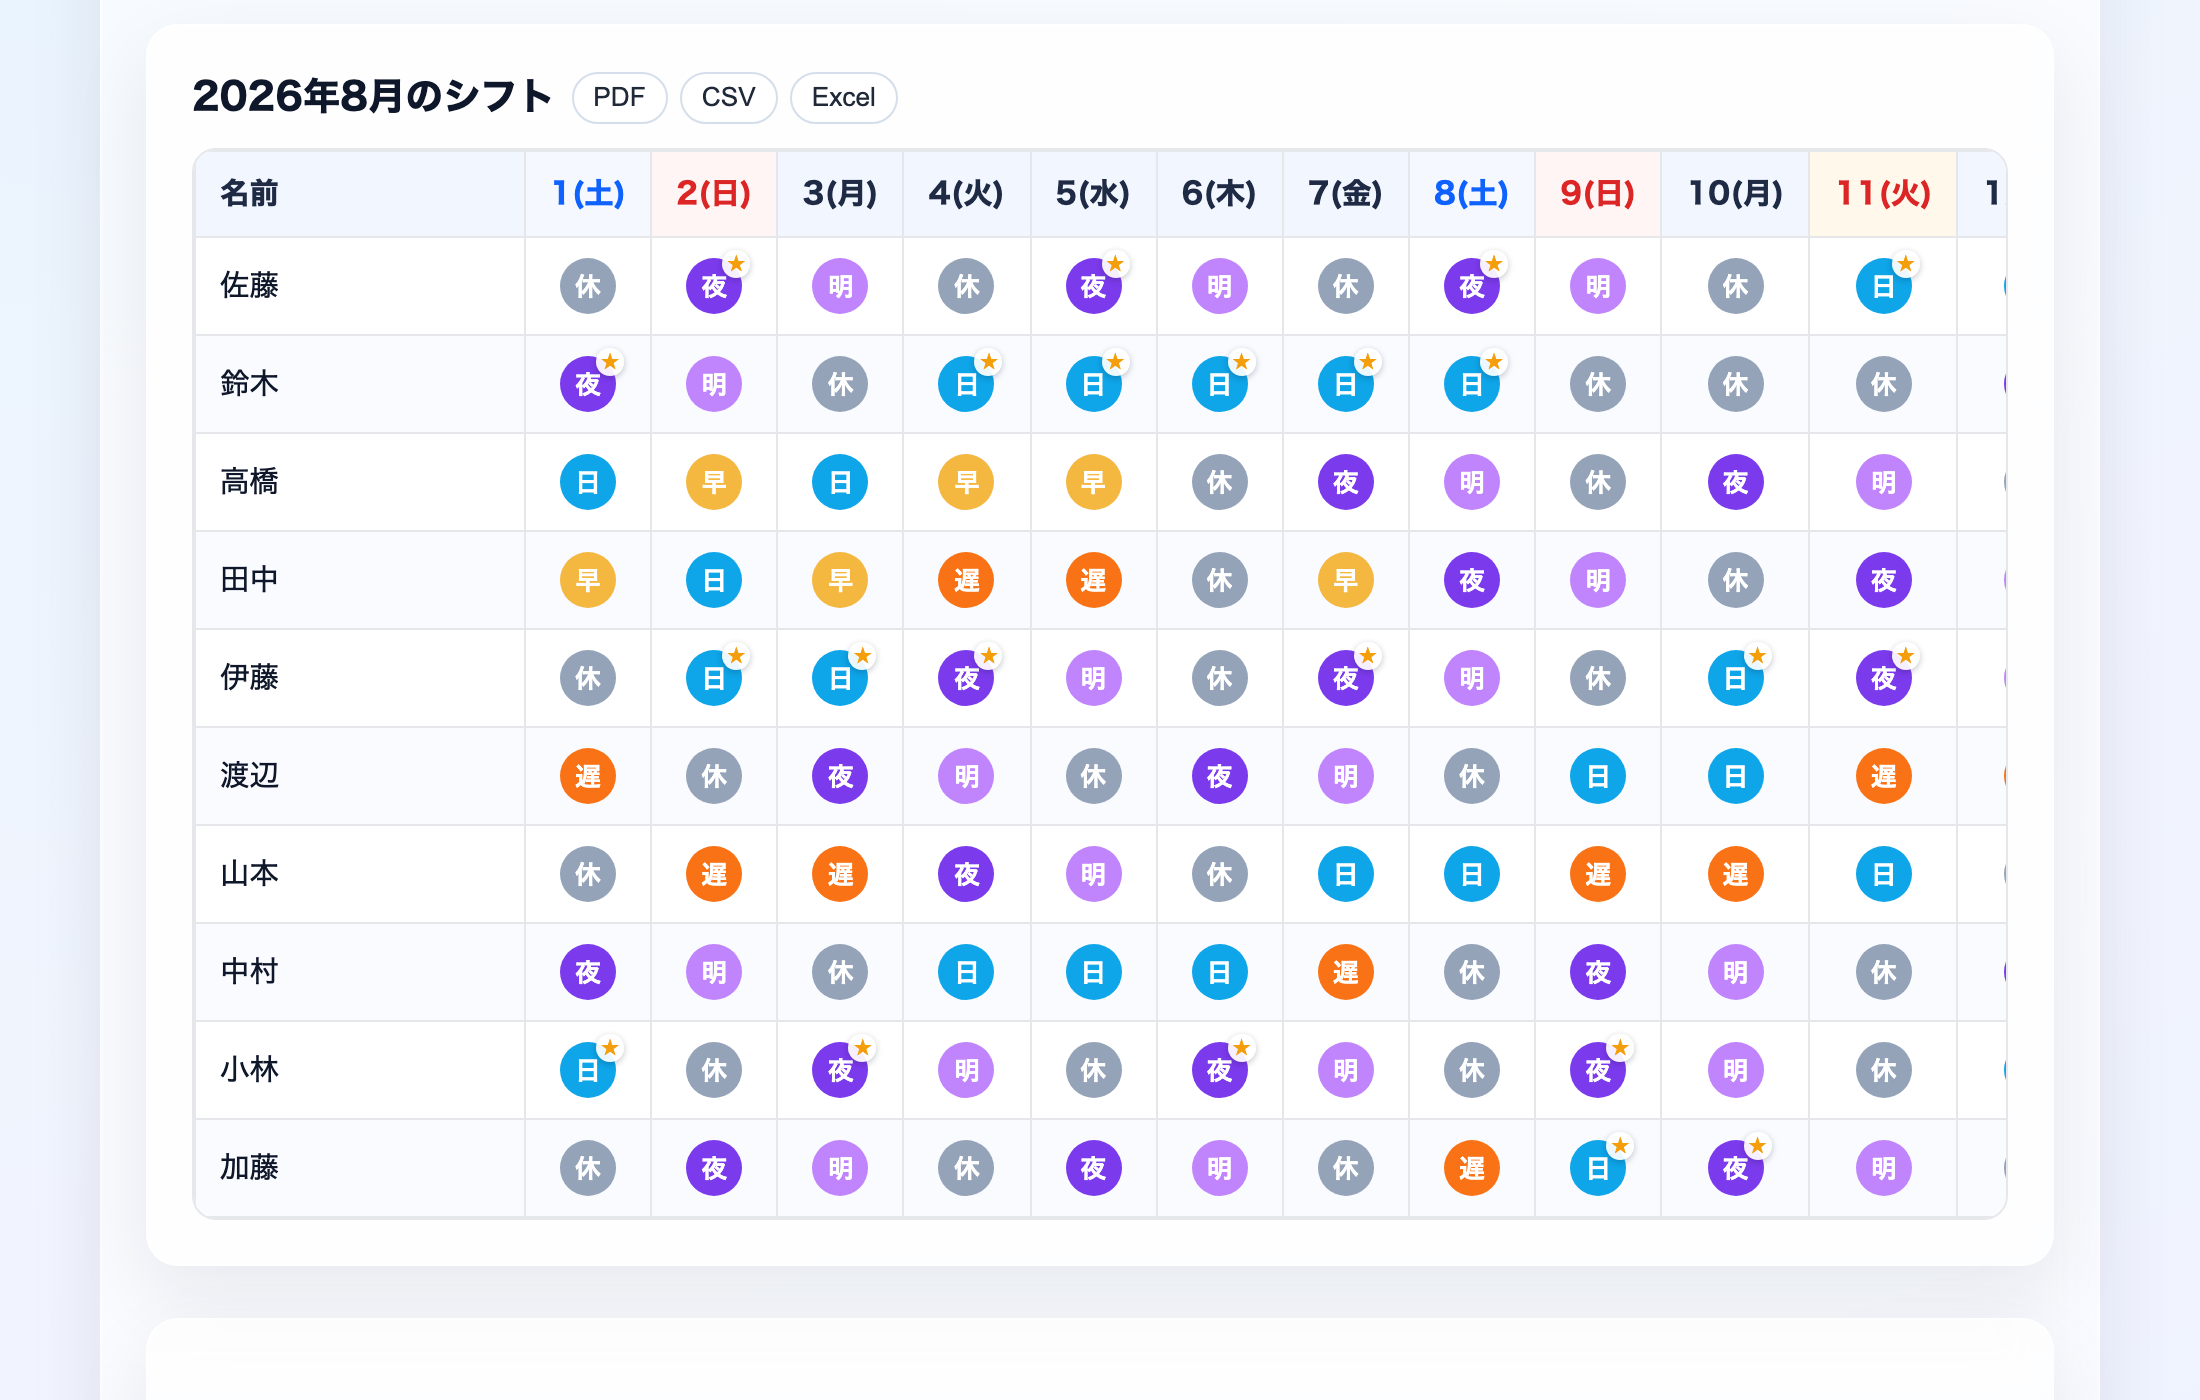This screenshot has width=2200, height=1400.
Task: Open 伊藤's starred day shift on 10(月)
Action: point(1735,678)
